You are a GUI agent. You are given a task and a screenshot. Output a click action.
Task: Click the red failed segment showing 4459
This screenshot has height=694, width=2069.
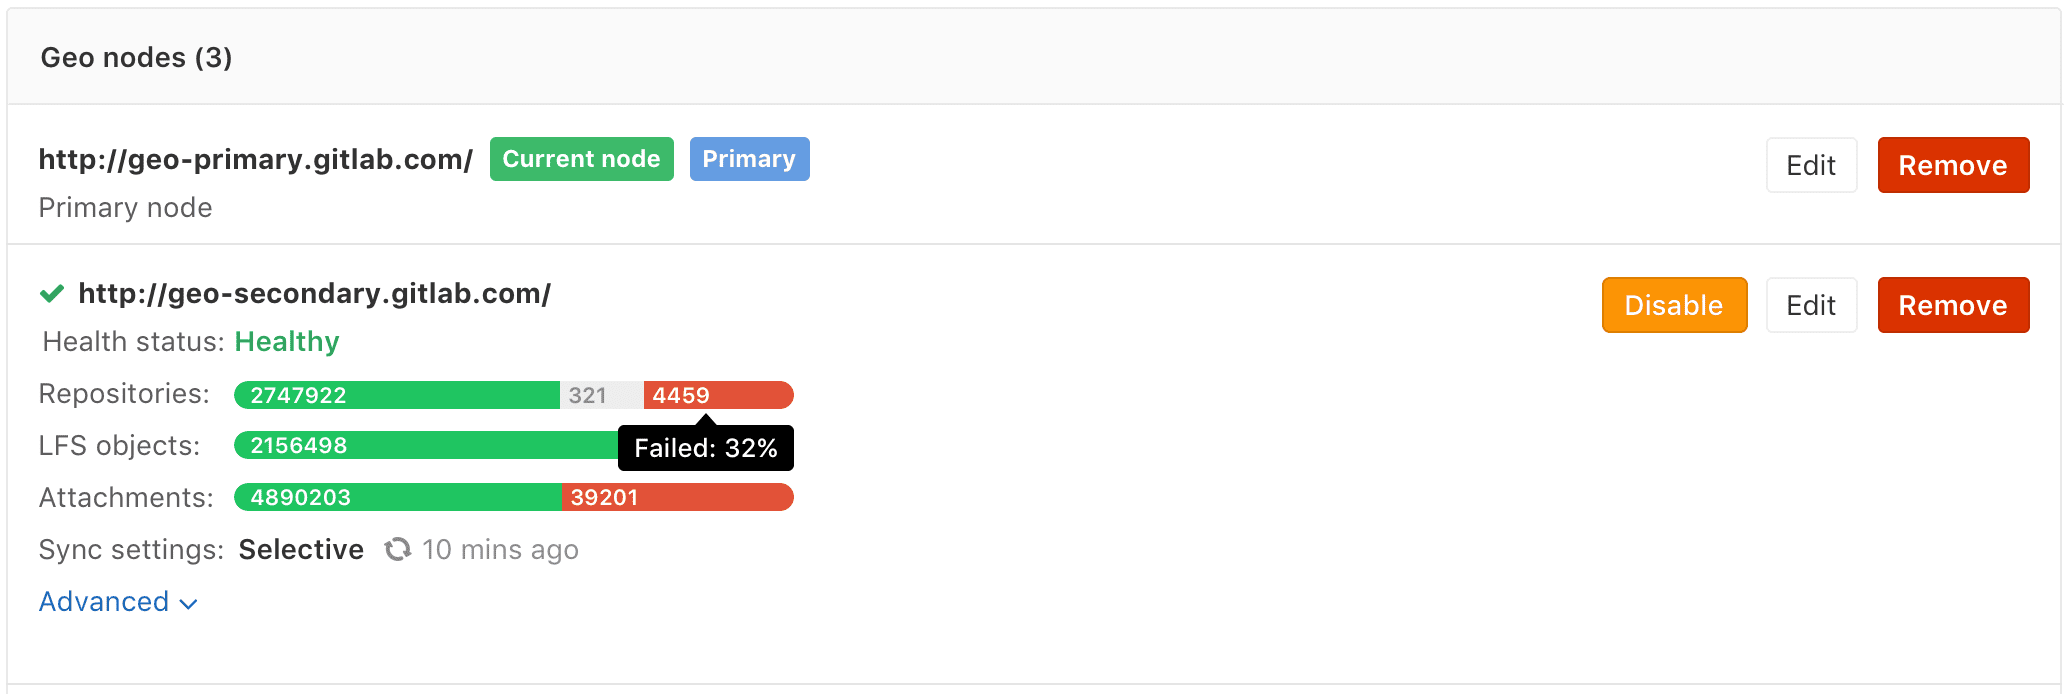click(x=718, y=395)
